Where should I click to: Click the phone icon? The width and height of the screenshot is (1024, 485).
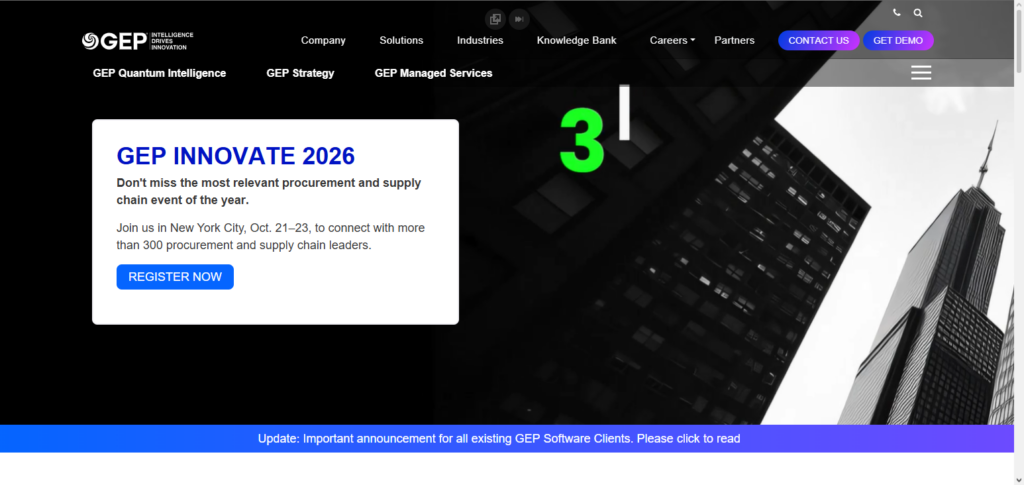[897, 12]
